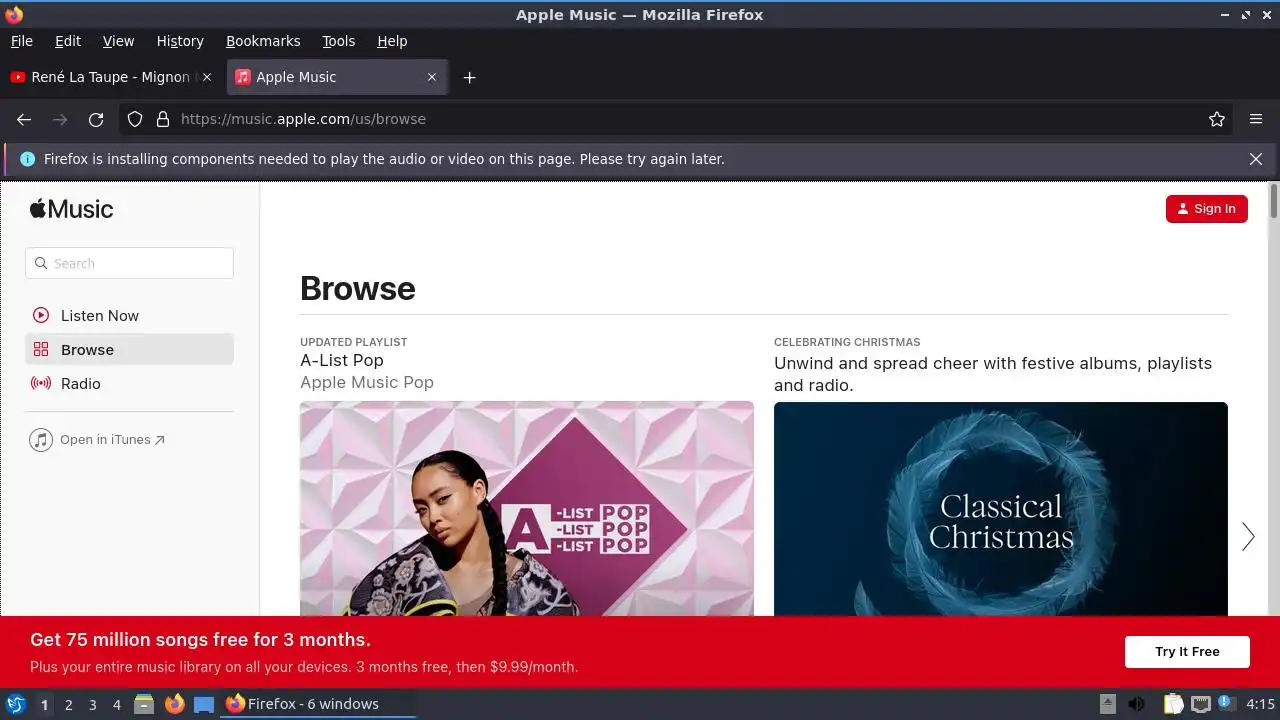Viewport: 1280px width, 720px height.
Task: Click the UPDATED PLAYLIST label
Action: click(354, 342)
